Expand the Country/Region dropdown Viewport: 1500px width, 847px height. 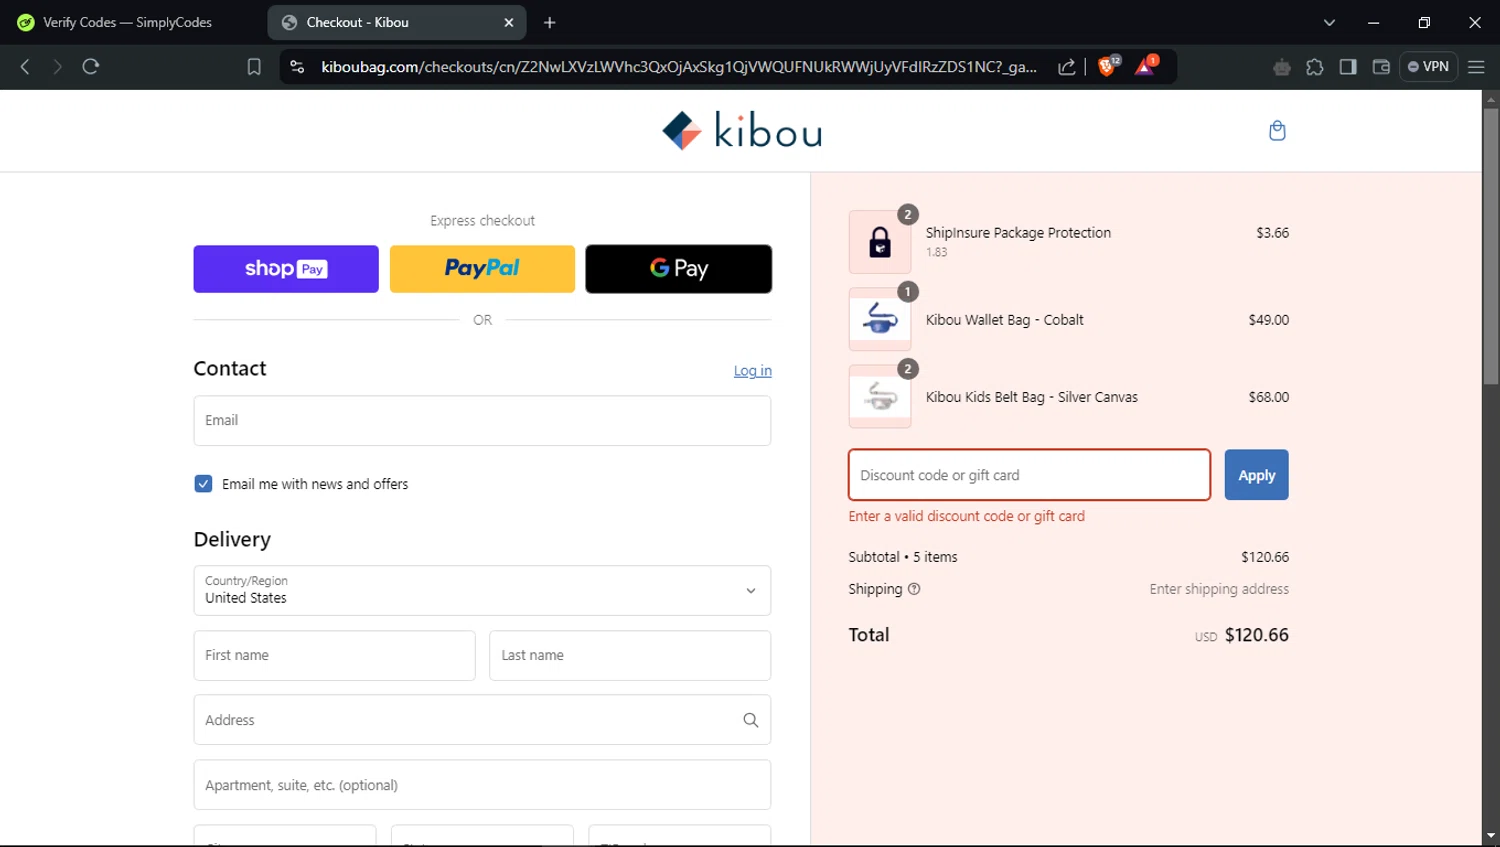coord(482,591)
